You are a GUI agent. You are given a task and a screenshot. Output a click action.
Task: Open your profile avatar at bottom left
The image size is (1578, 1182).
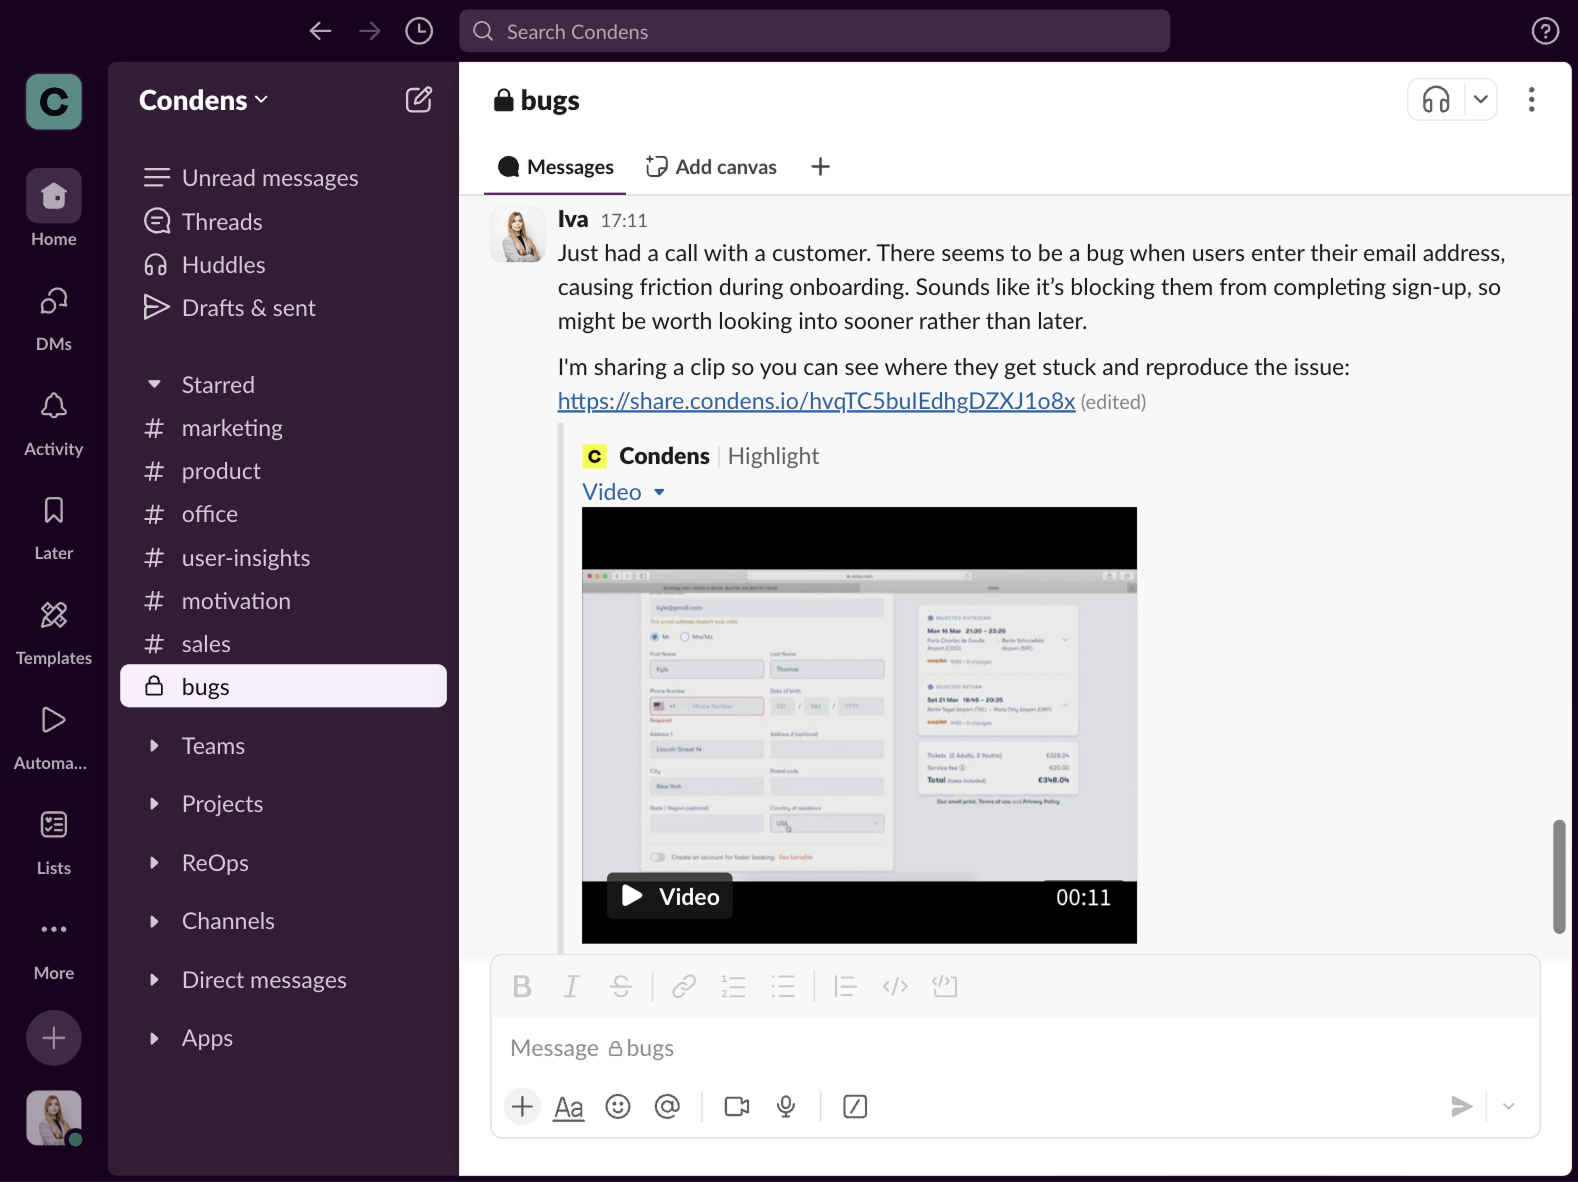(x=54, y=1118)
